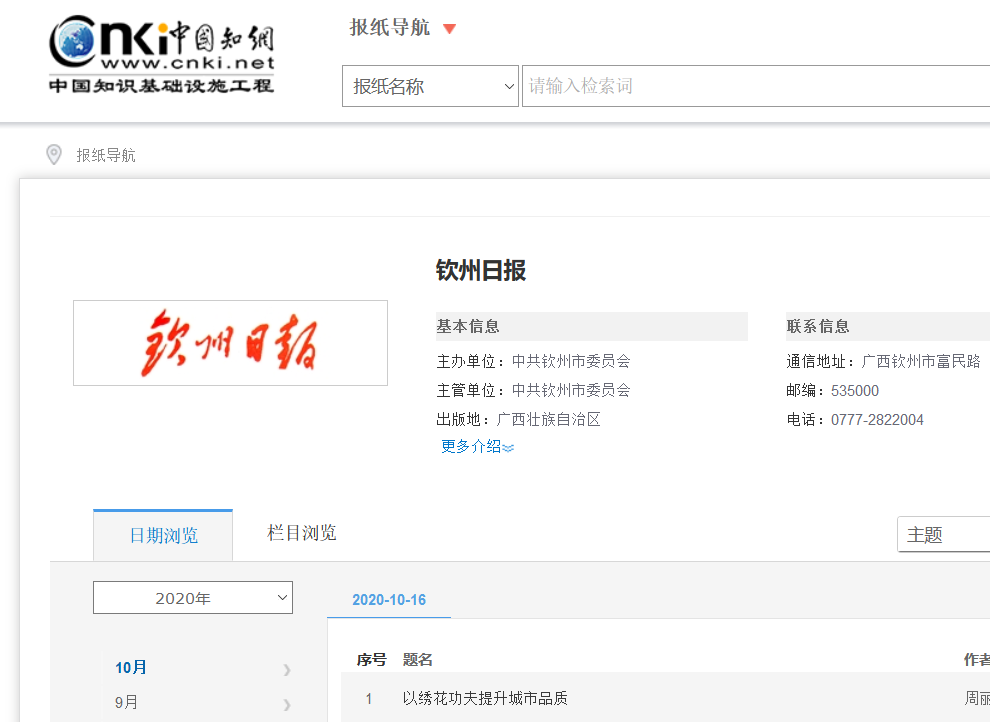The width and height of the screenshot is (990, 722).
Task: Switch to the 栏目浏览 tab
Action: (302, 533)
